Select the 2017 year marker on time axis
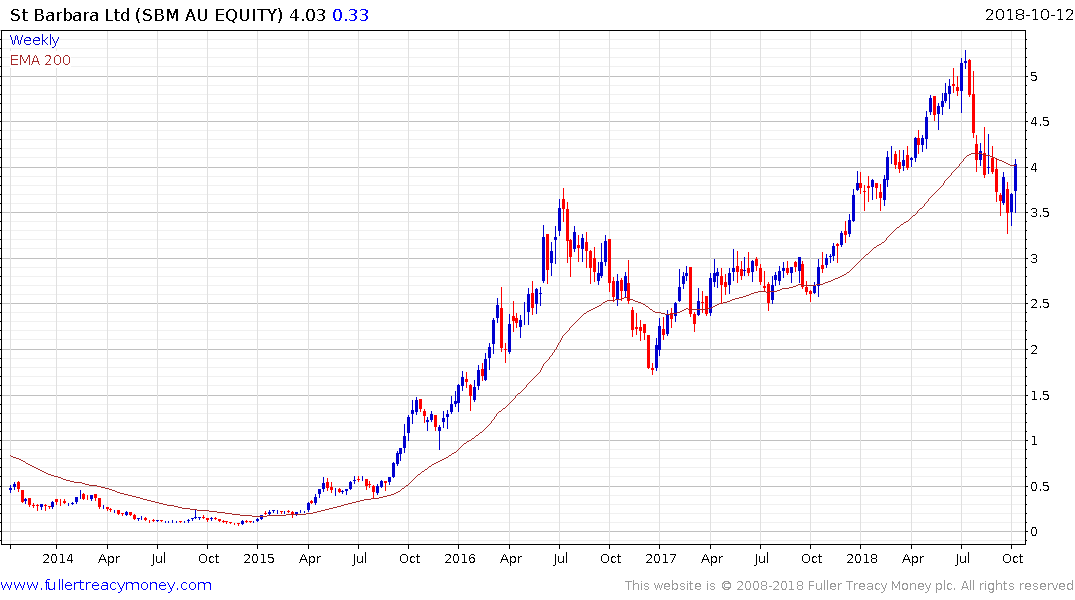 [x=660, y=558]
